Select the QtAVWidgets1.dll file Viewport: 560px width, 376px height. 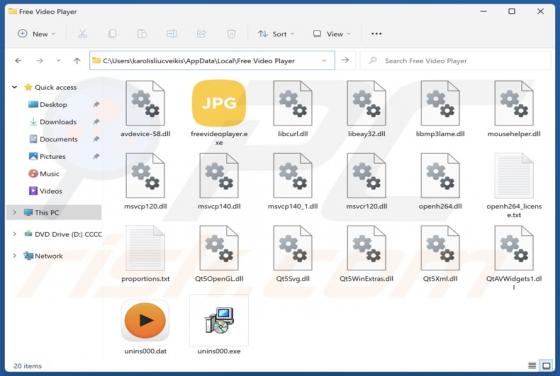click(514, 258)
